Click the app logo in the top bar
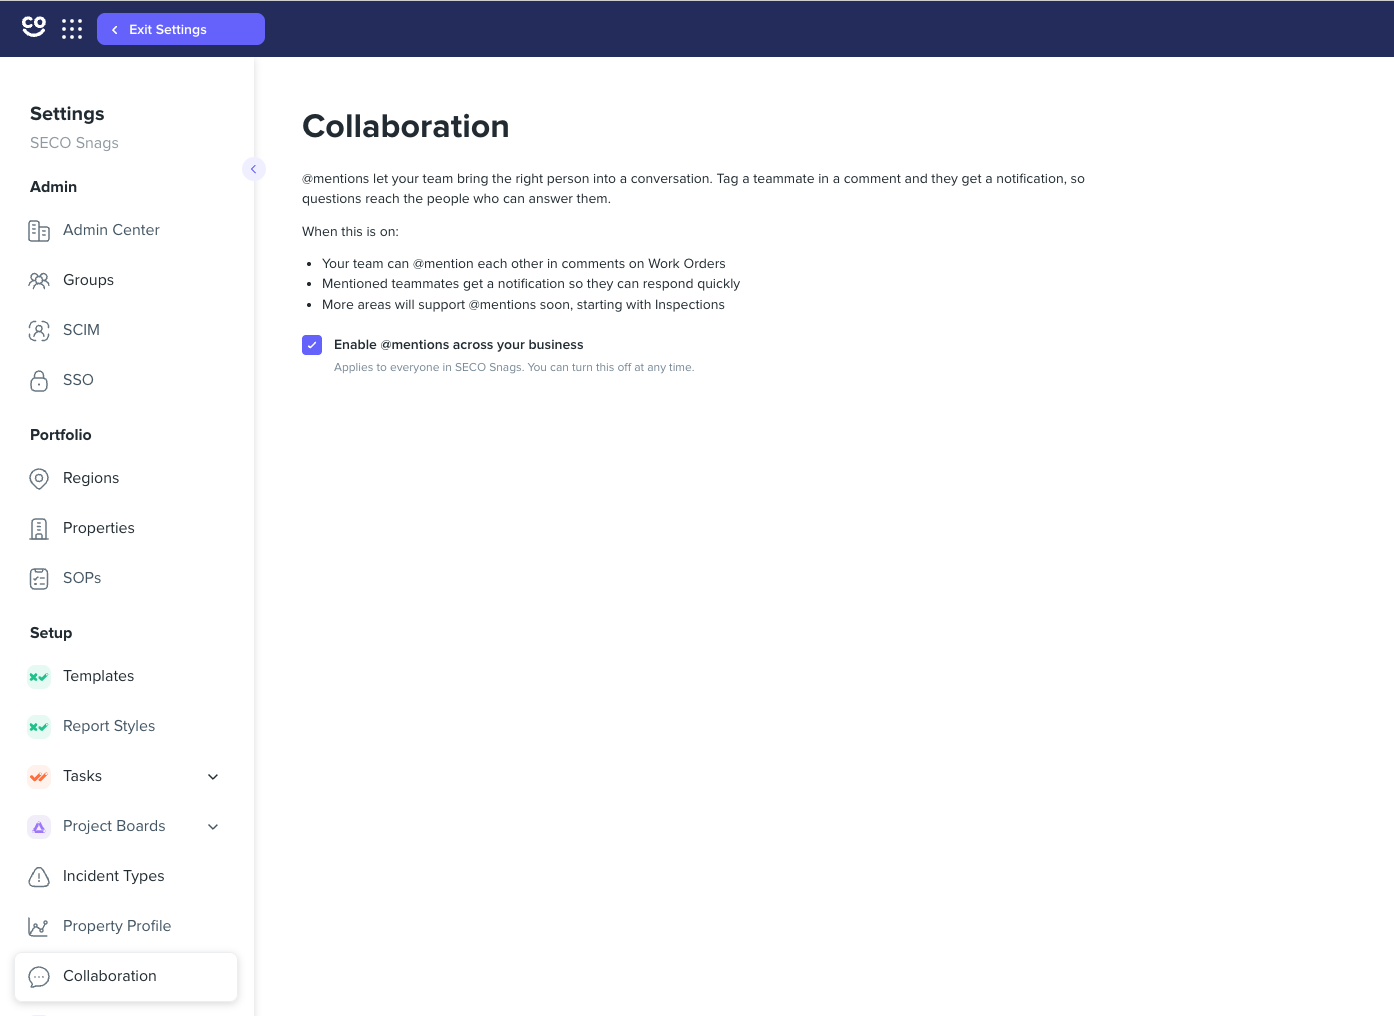1394x1016 pixels. [x=34, y=27]
